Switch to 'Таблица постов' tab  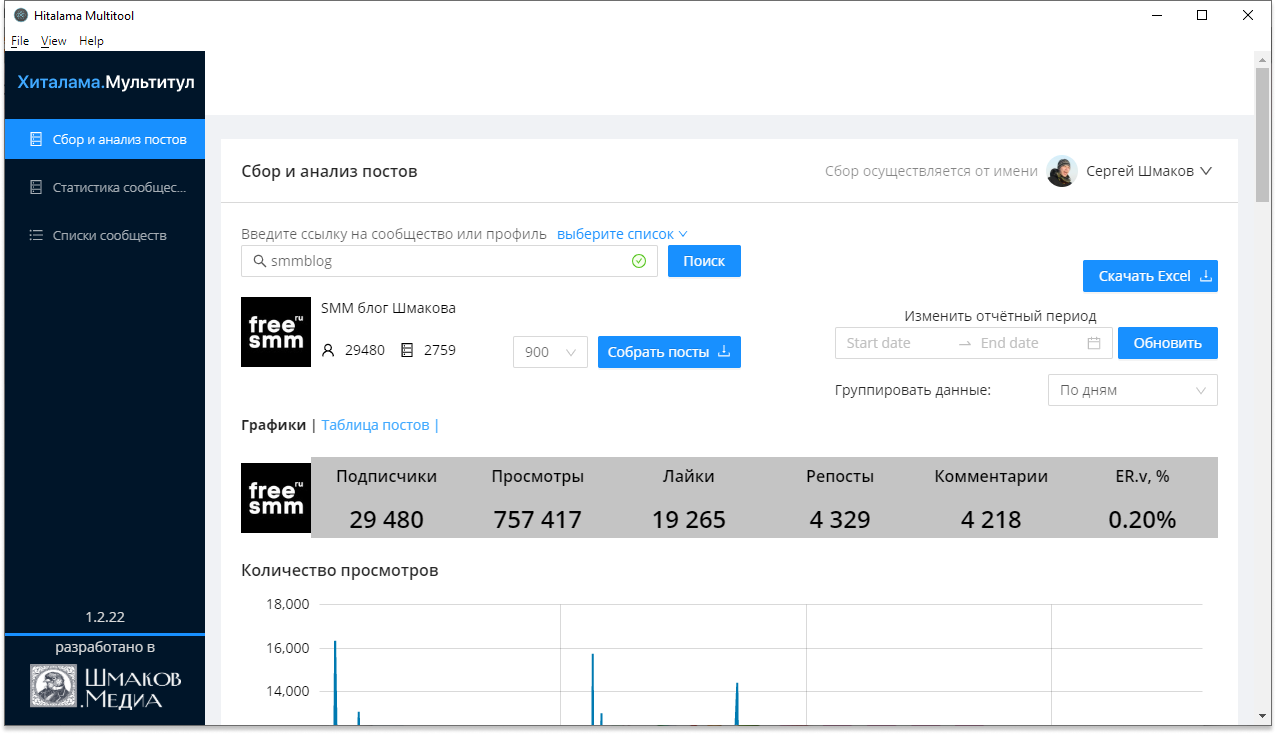click(376, 425)
